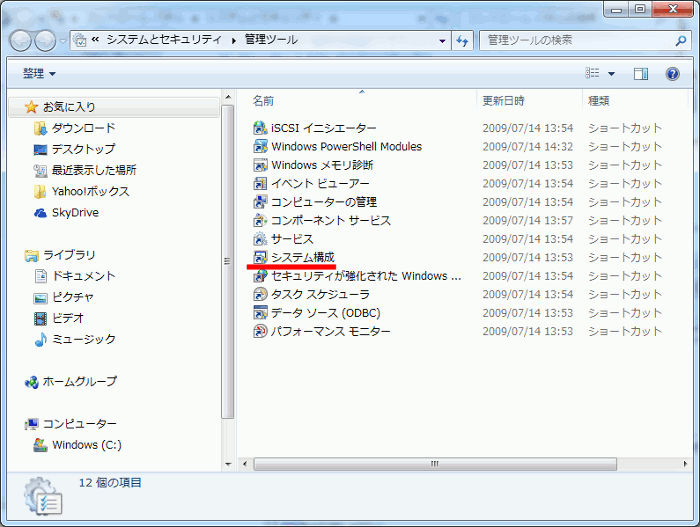
Task: Expand the view options dropdown arrow
Action: coord(611,74)
